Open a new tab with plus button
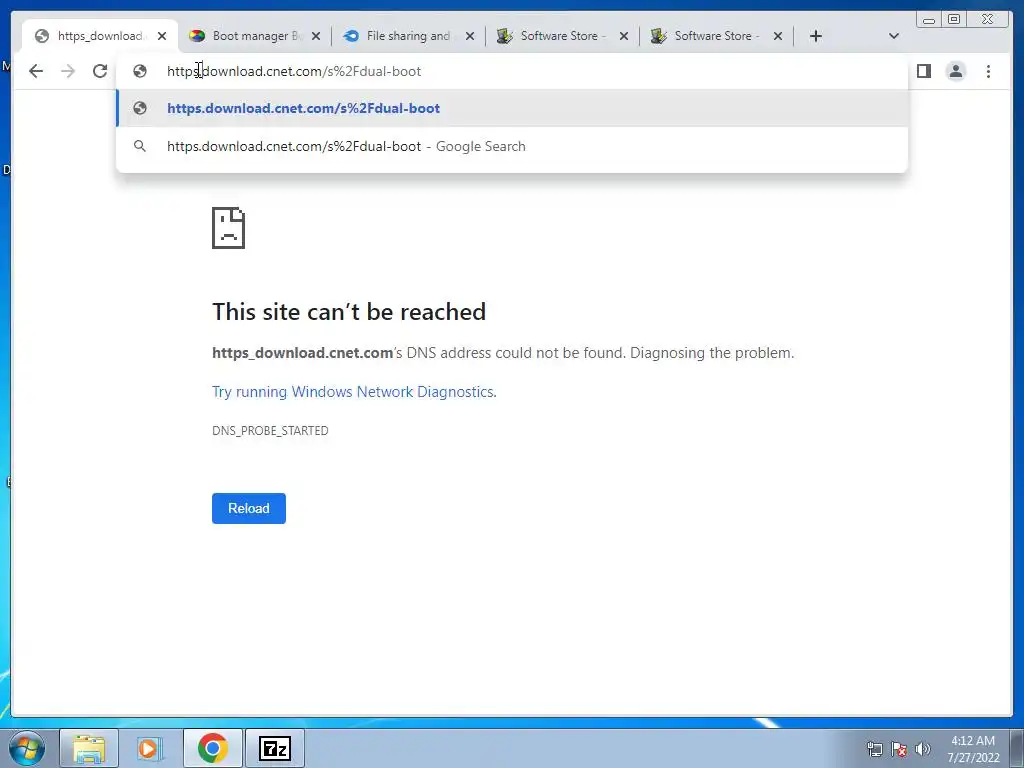The height and width of the screenshot is (768, 1024). pyautogui.click(x=815, y=36)
